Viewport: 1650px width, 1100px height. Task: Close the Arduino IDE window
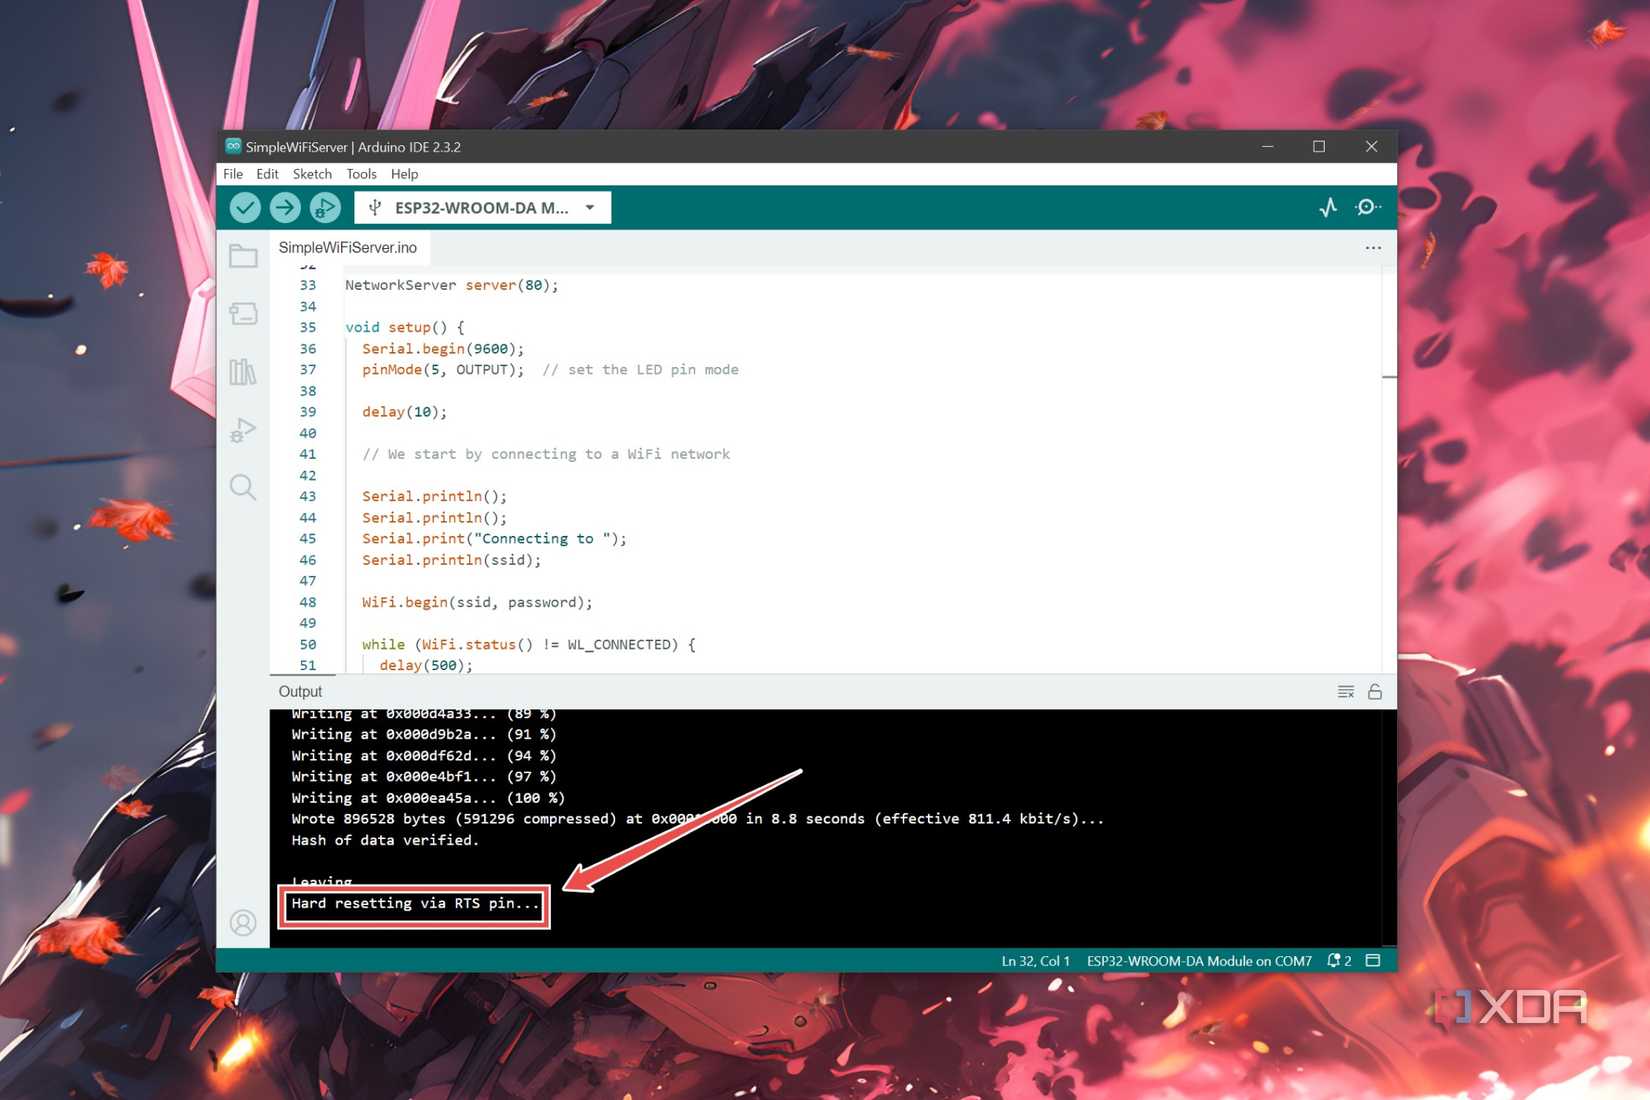pyautogui.click(x=1371, y=146)
